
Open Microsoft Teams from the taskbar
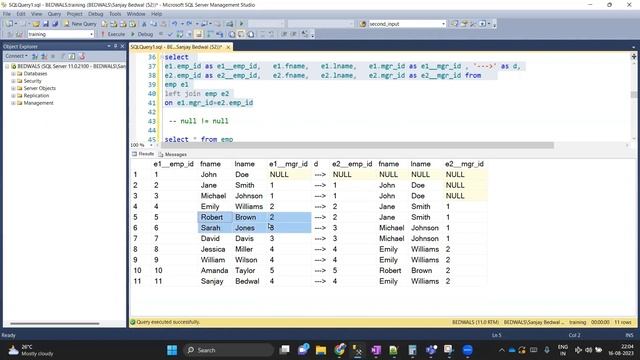(x=431, y=350)
